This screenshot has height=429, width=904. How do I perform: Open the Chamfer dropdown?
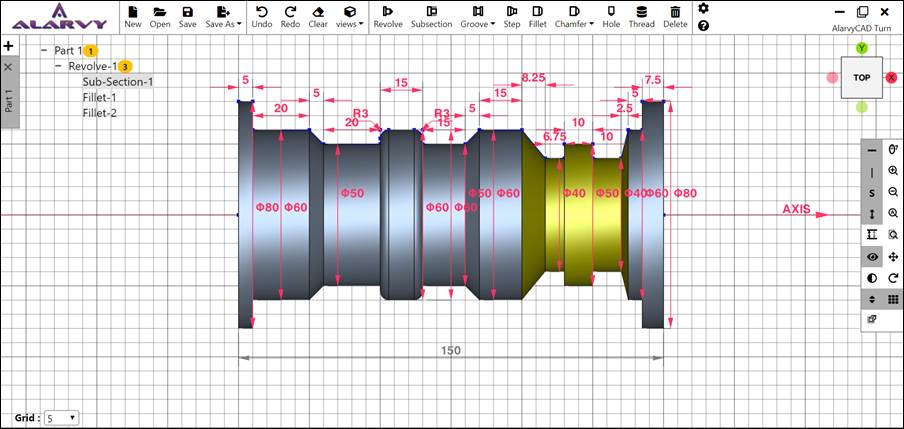coord(574,17)
